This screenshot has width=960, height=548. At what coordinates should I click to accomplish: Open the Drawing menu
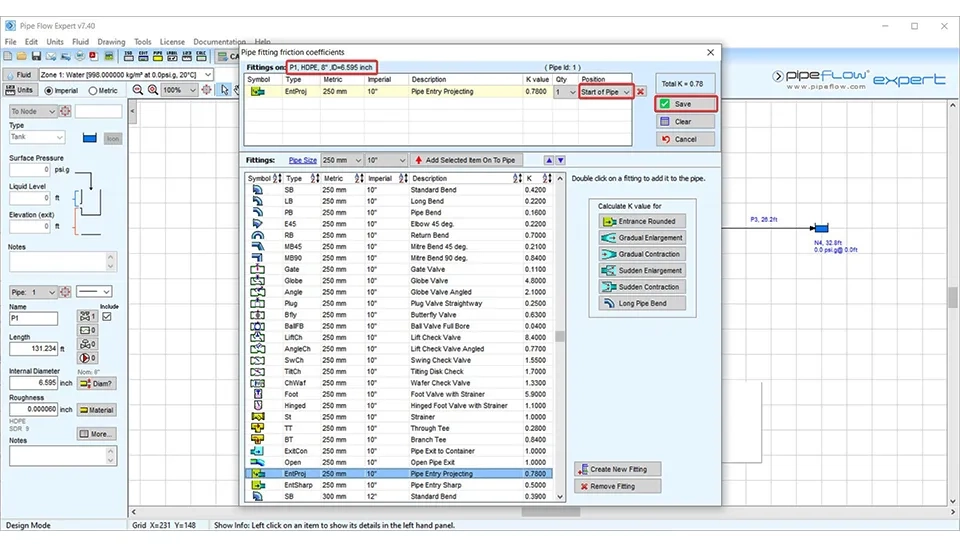click(x=111, y=42)
